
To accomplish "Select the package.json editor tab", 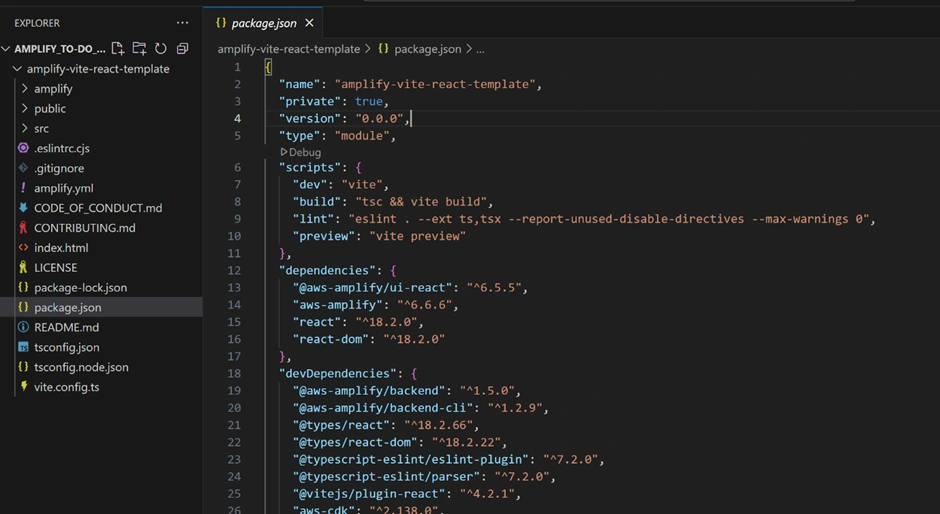I will (x=263, y=23).
